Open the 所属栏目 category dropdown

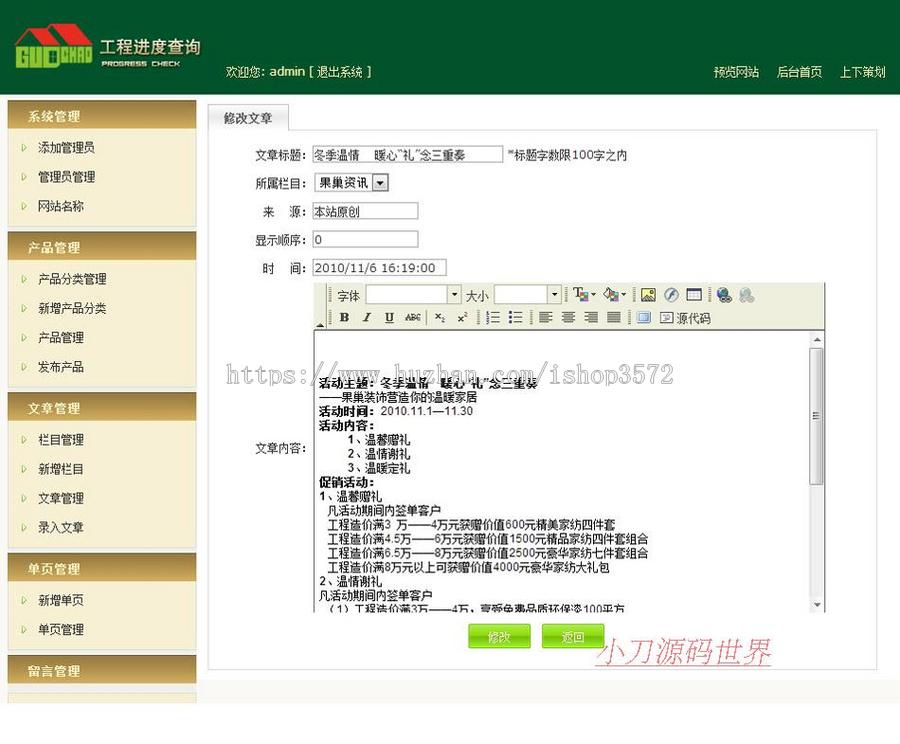pos(352,183)
